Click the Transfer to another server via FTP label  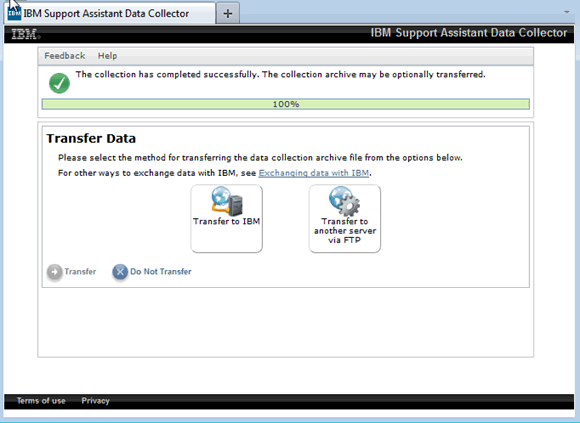(345, 231)
